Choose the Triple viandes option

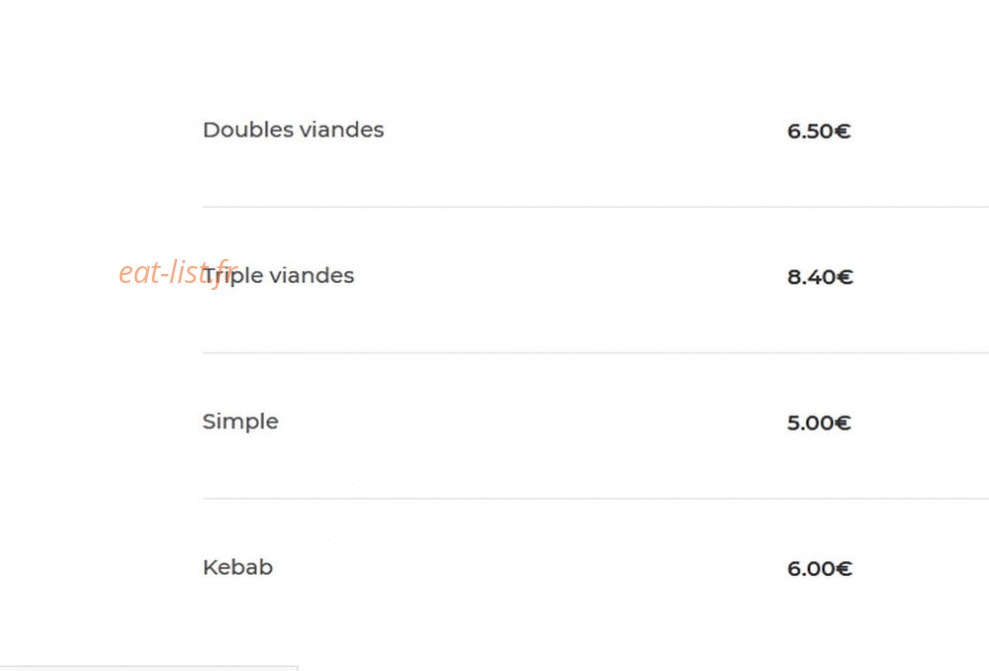pyautogui.click(x=278, y=277)
